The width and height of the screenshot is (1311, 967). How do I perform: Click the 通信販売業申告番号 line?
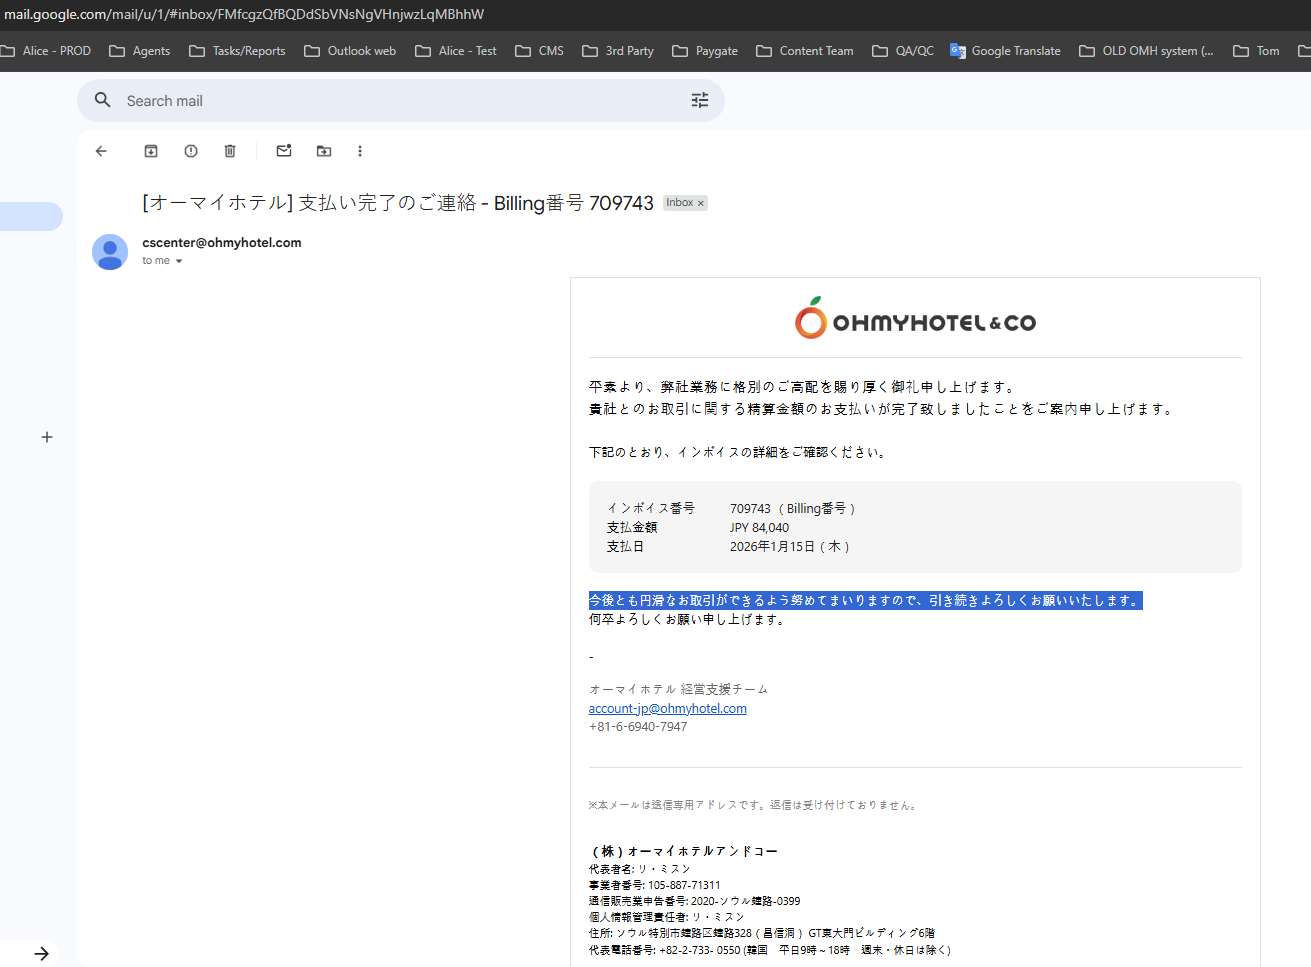tap(694, 901)
